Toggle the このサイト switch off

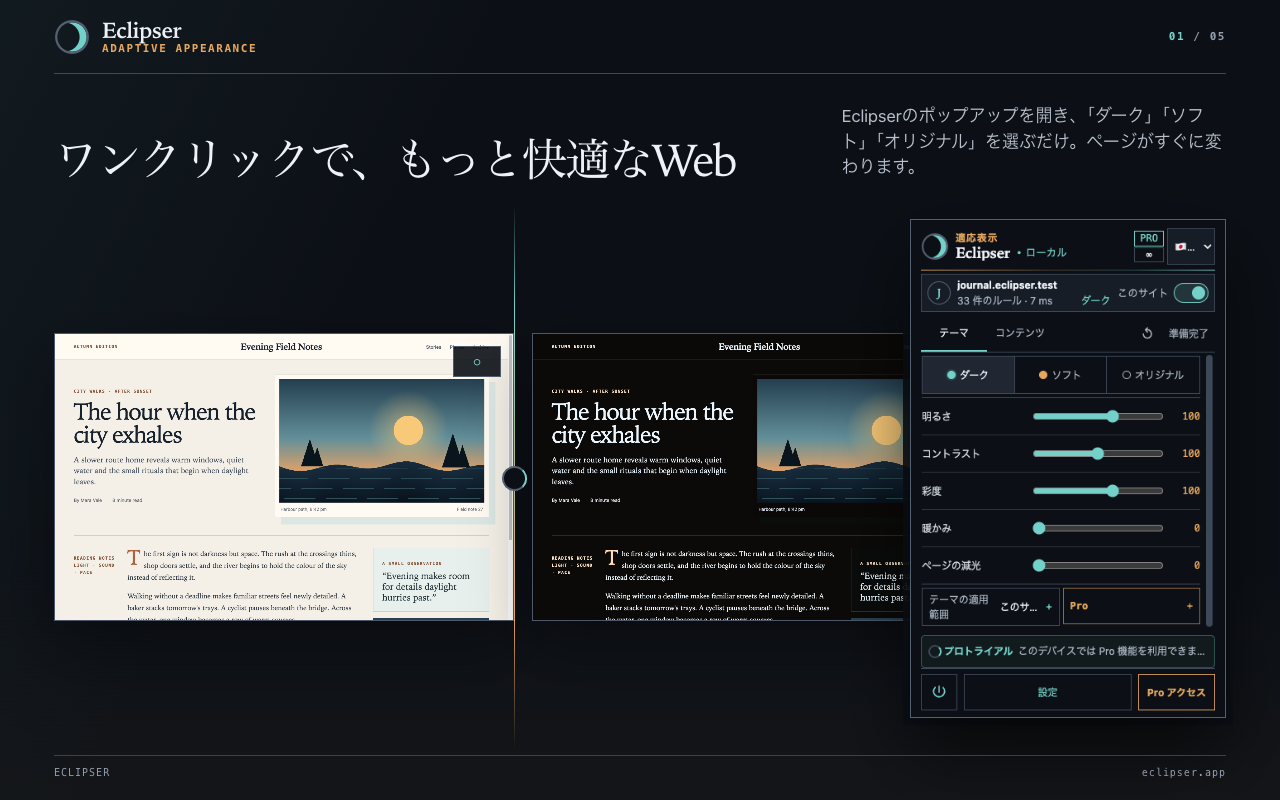(x=1191, y=293)
